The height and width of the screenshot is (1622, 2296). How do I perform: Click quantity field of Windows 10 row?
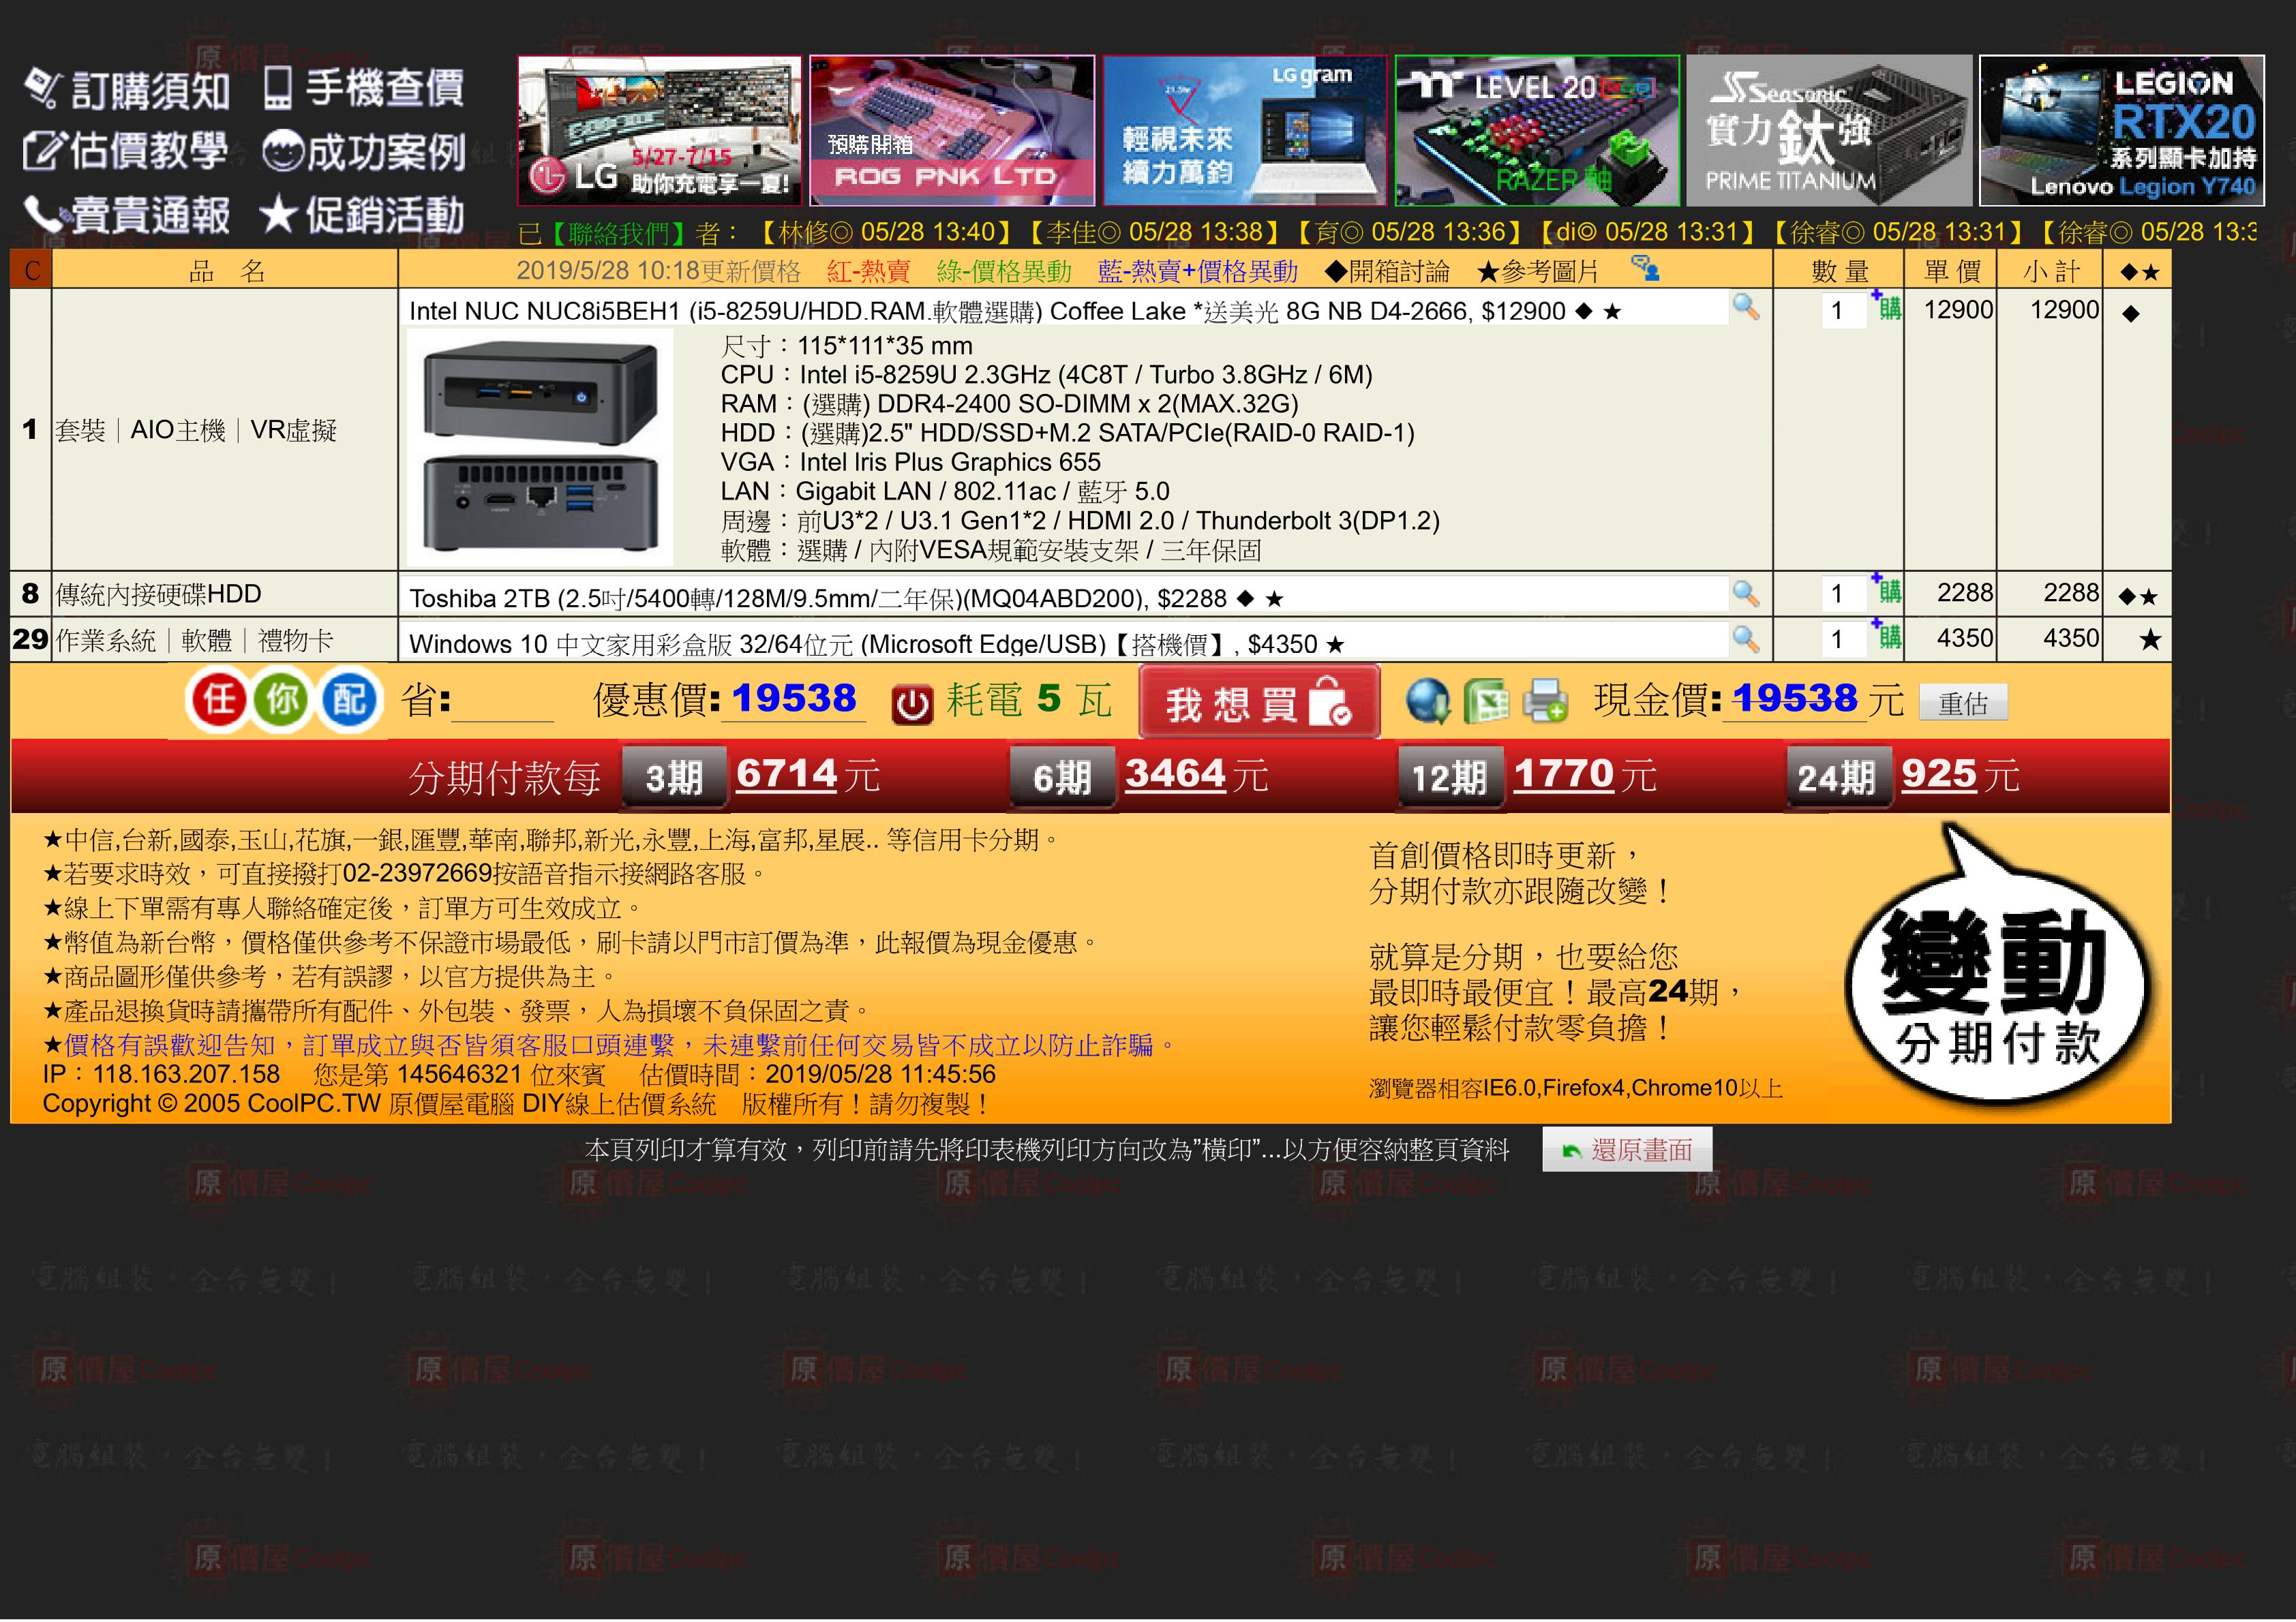point(1842,639)
